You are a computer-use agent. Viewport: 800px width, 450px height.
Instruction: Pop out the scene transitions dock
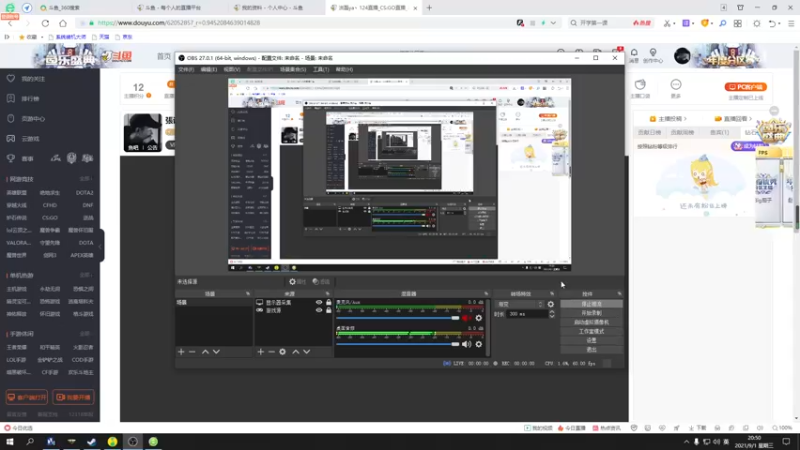[552, 294]
